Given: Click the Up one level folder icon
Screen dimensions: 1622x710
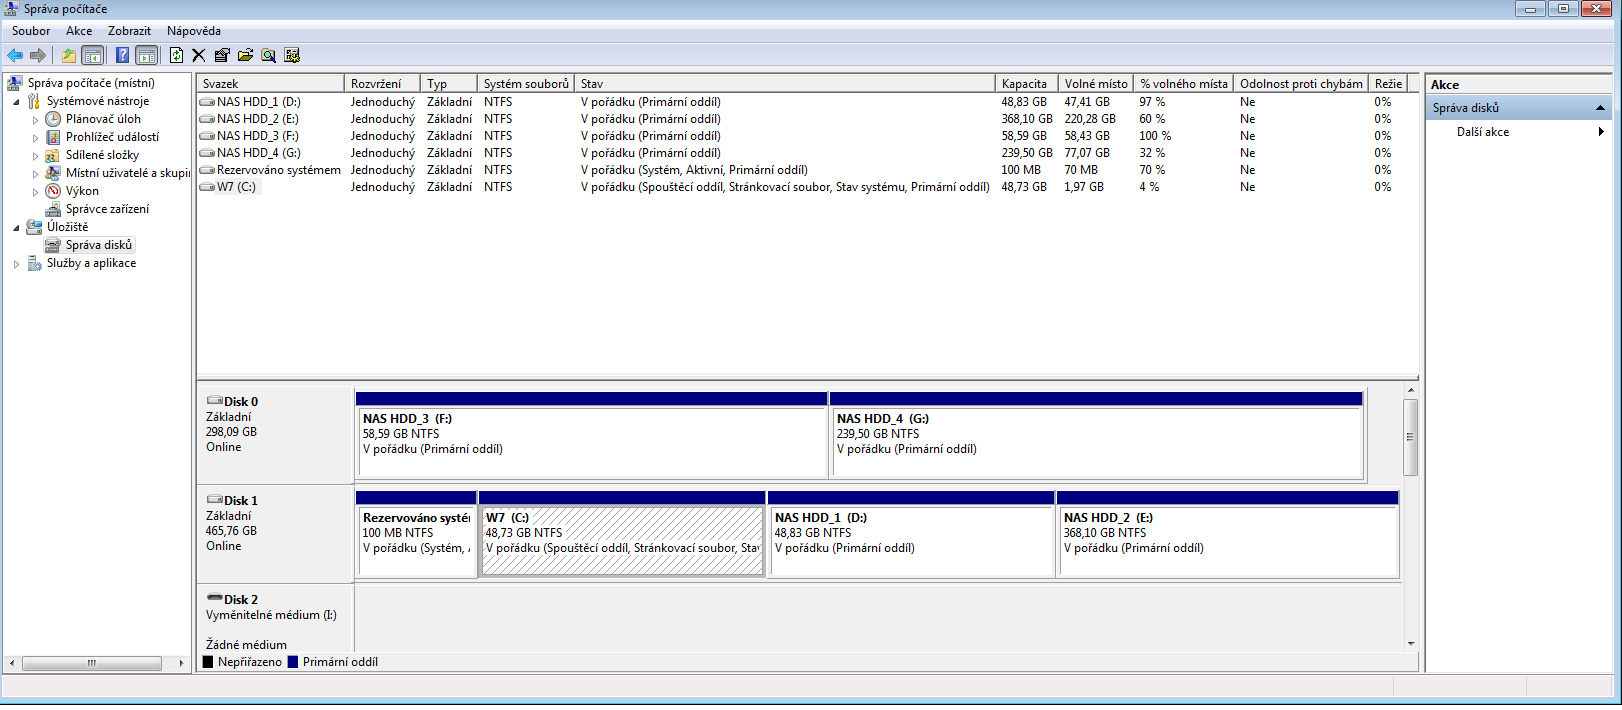Looking at the screenshot, I should pos(68,56).
